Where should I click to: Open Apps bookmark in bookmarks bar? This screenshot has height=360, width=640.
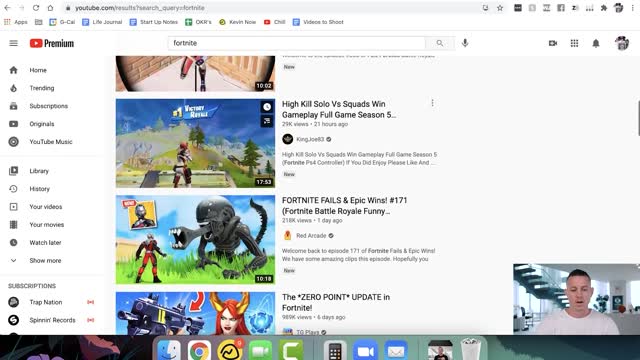coord(16,22)
